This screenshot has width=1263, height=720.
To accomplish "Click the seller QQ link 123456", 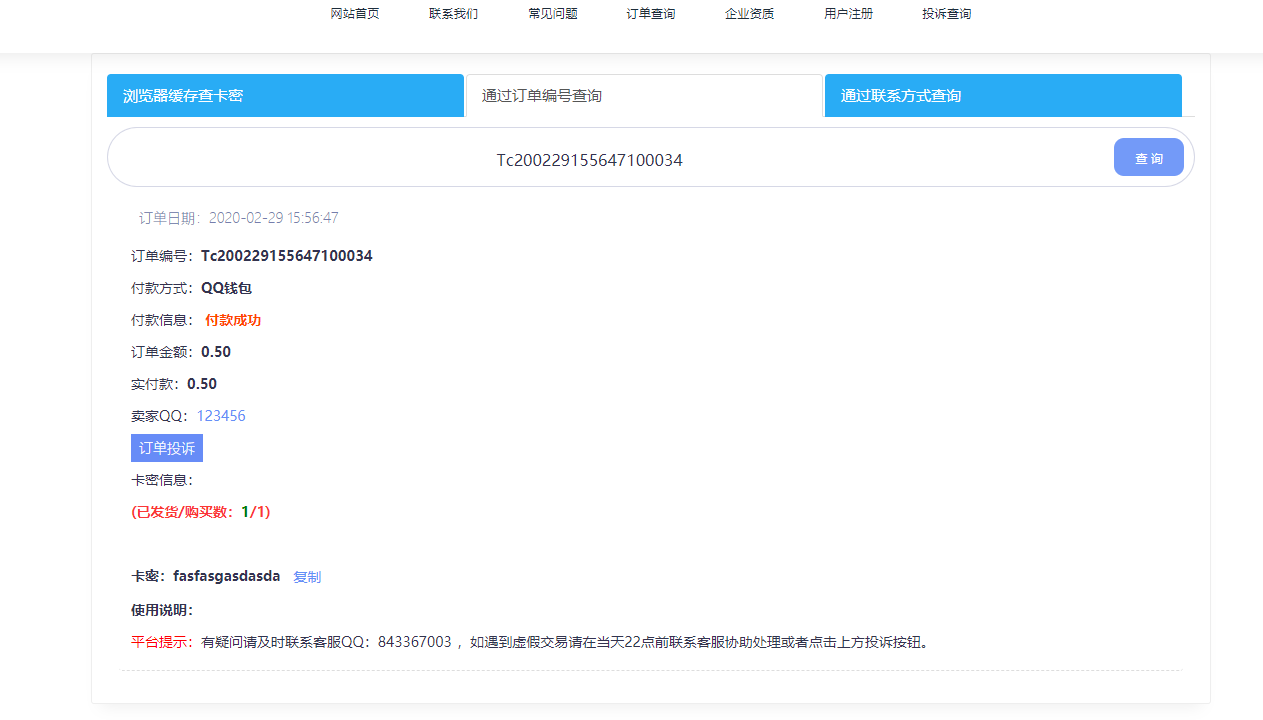I will coord(221,416).
